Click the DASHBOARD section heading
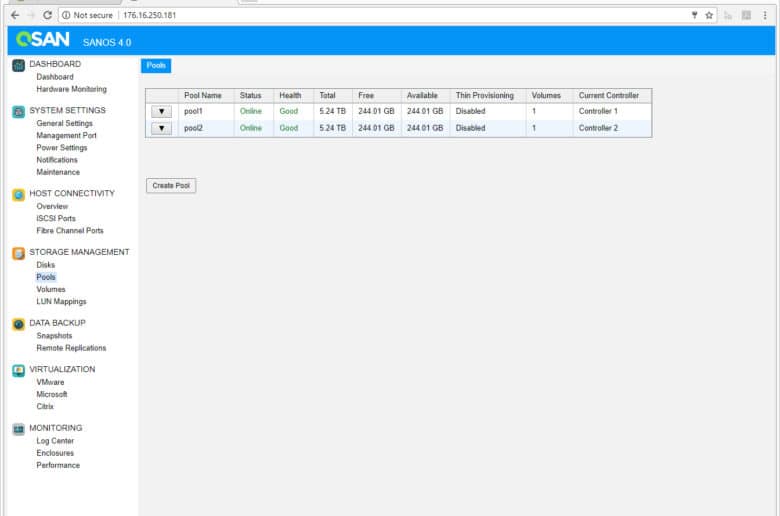780x516 pixels. pos(55,64)
